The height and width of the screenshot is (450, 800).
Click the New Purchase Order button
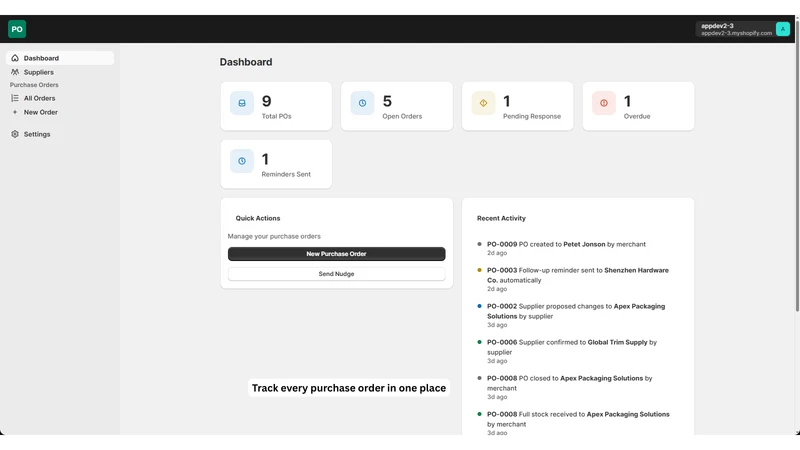click(336, 254)
